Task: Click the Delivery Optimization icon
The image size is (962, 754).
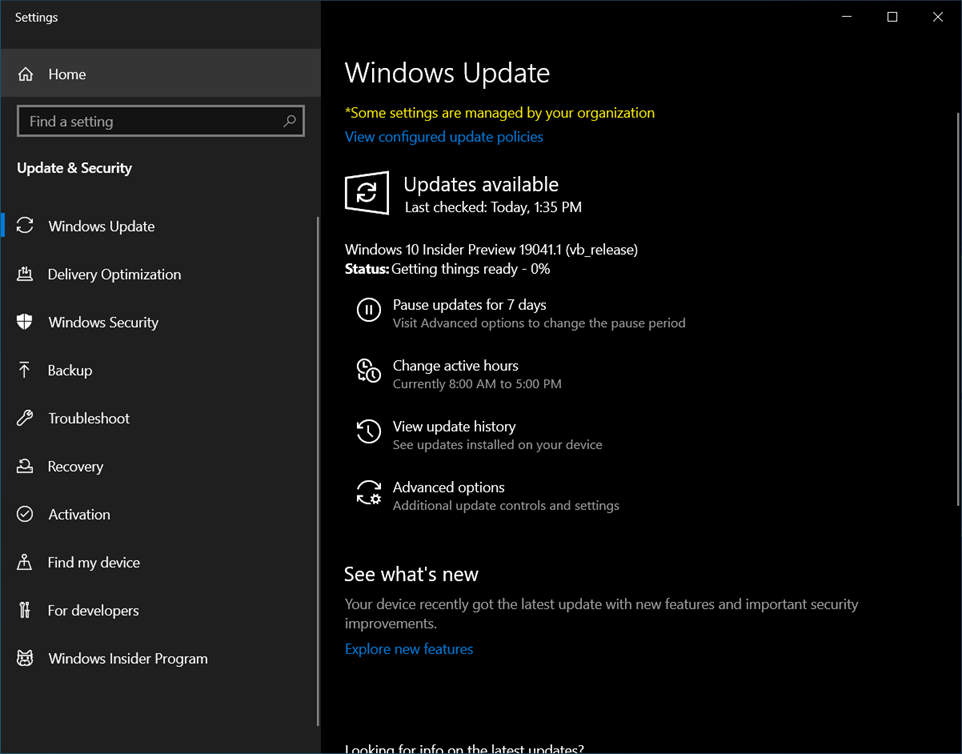Action: 25,274
